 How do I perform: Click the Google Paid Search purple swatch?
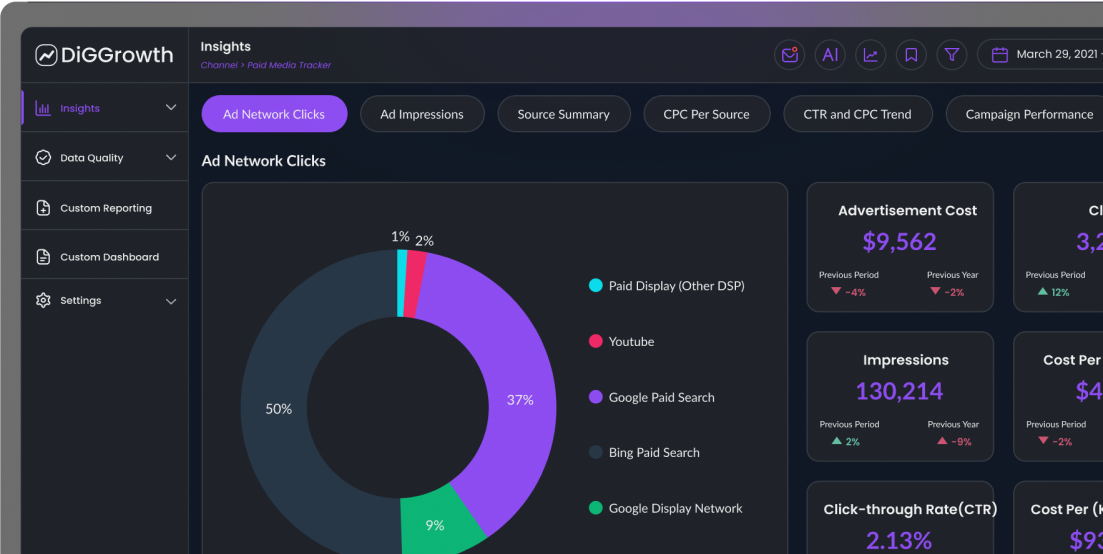595,397
